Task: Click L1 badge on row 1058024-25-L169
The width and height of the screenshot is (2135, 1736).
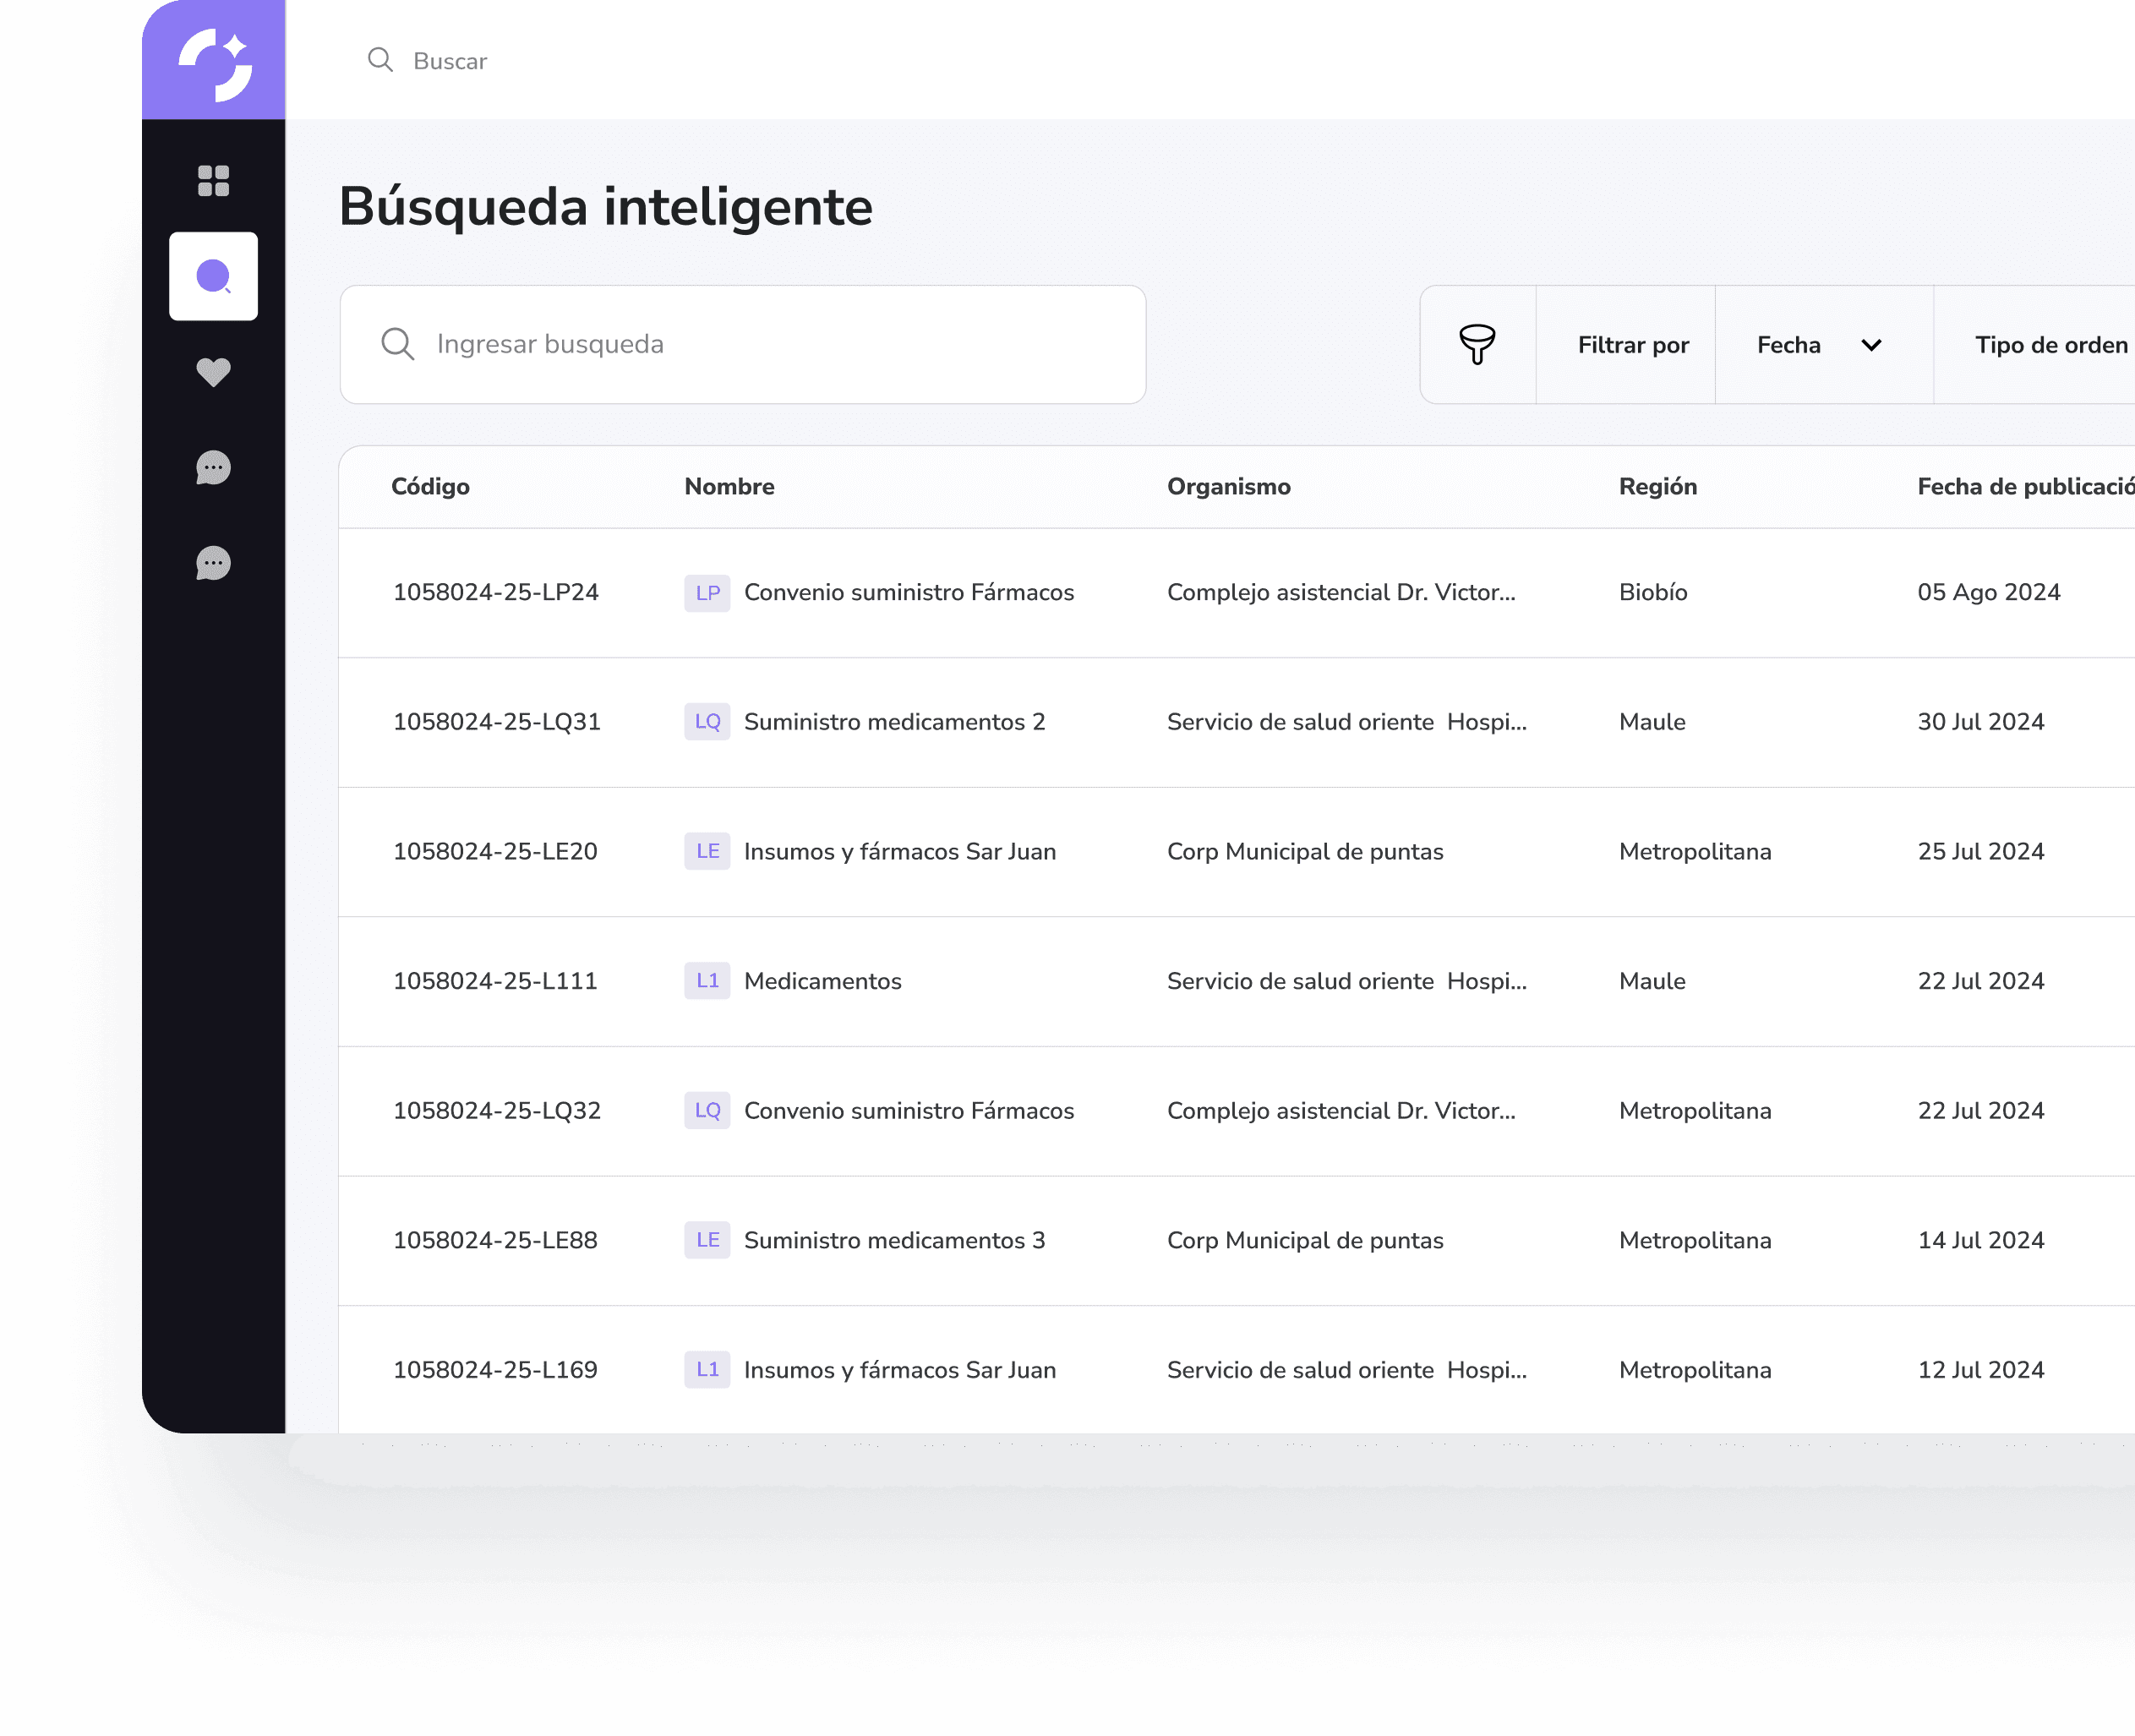Action: tap(707, 1370)
